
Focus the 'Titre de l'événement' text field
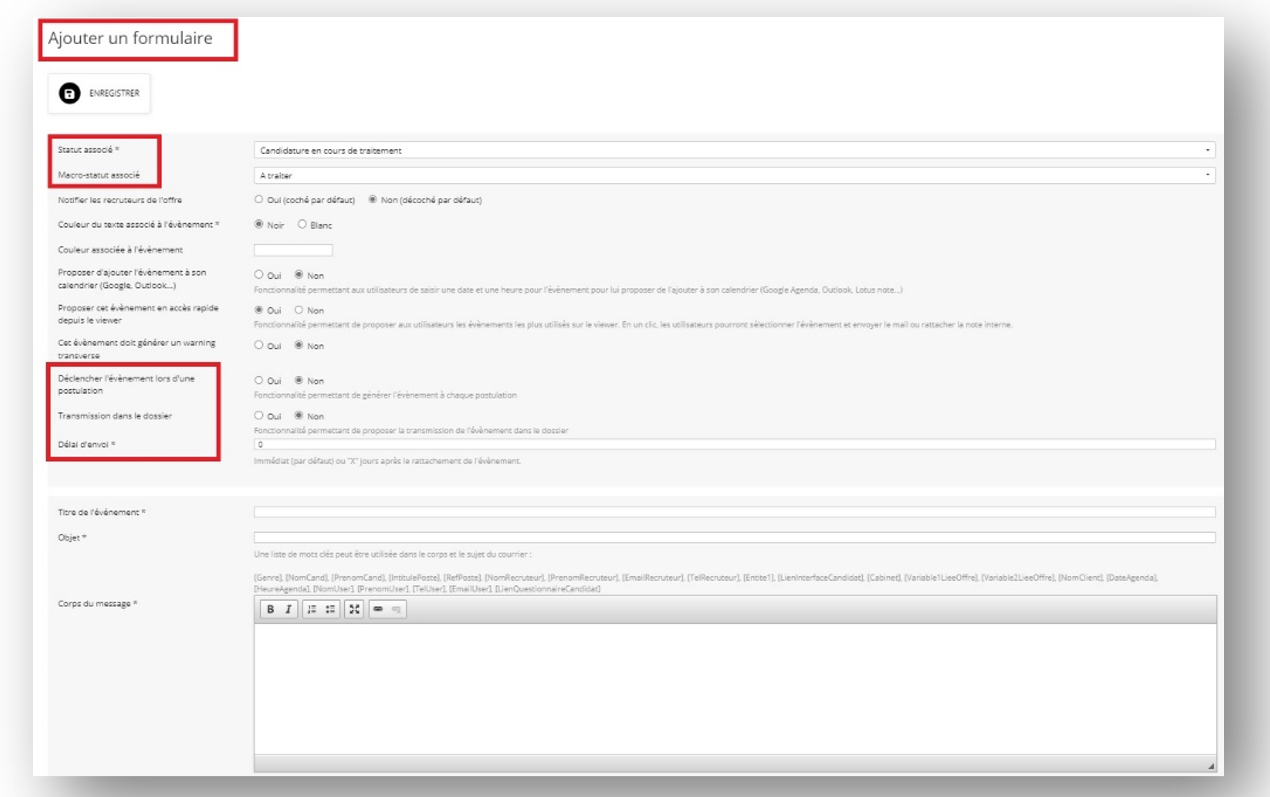click(x=734, y=512)
